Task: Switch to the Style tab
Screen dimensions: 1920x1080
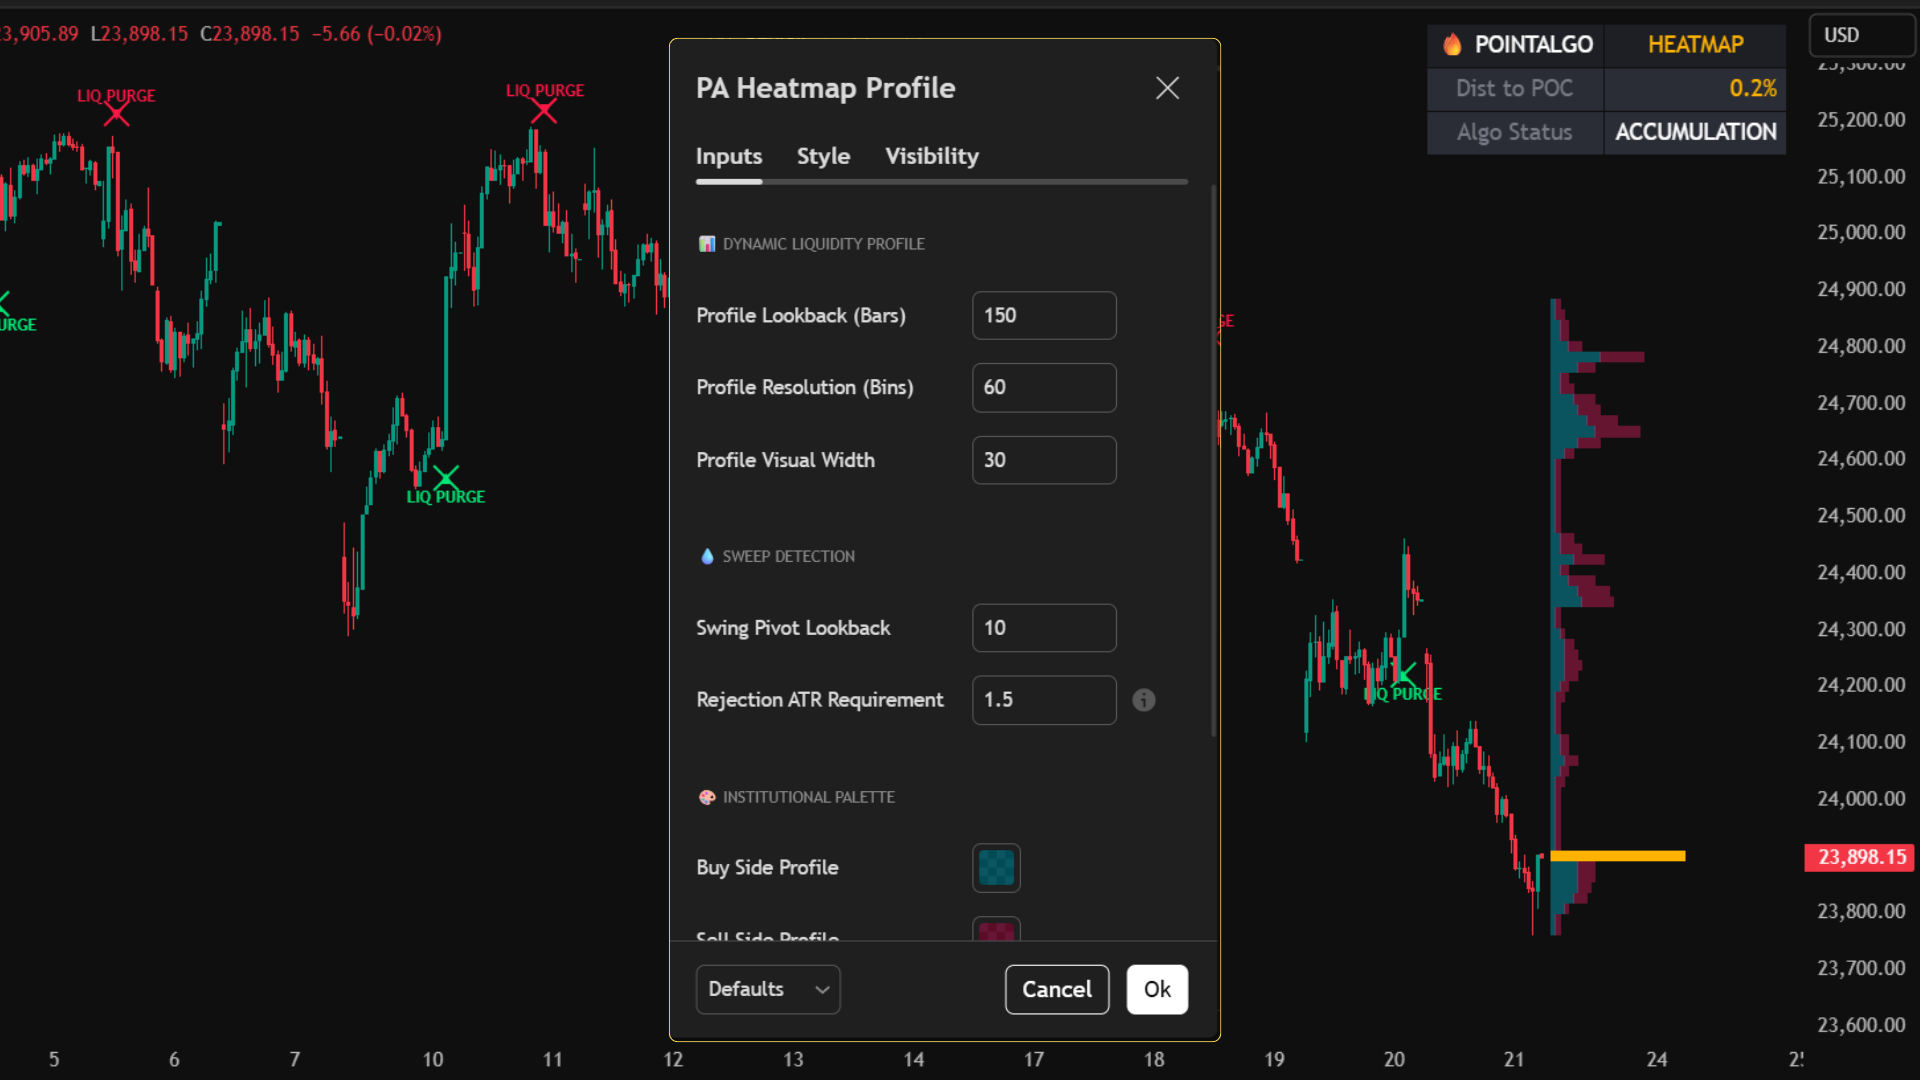Action: pyautogui.click(x=823, y=156)
